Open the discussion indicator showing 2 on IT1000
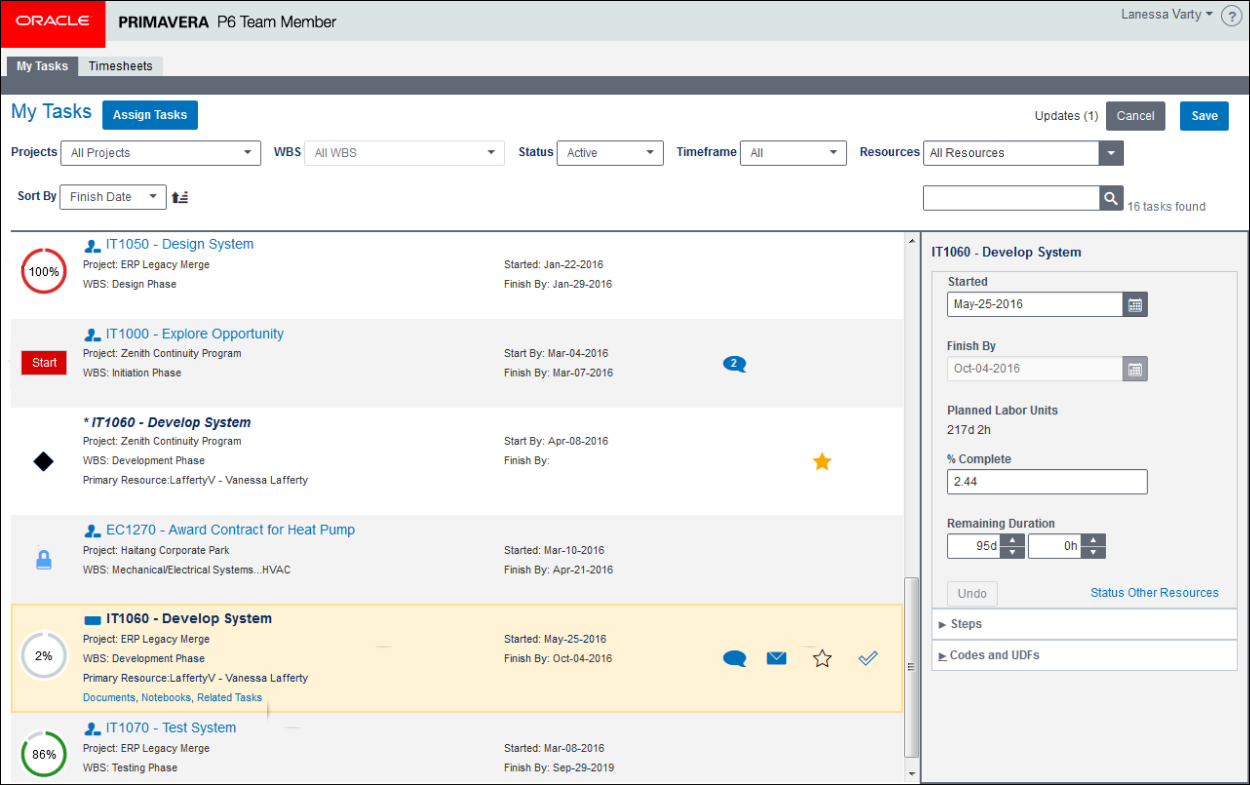The image size is (1250, 785). tap(735, 364)
